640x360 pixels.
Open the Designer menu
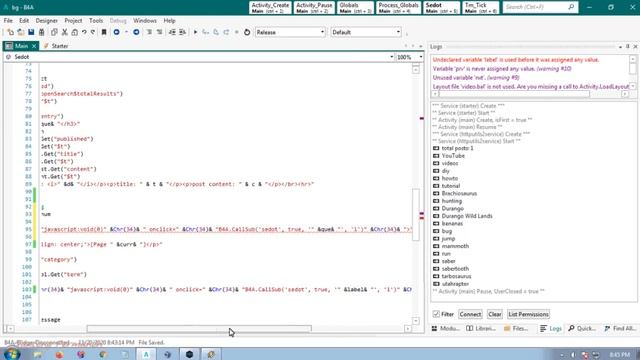pos(47,20)
